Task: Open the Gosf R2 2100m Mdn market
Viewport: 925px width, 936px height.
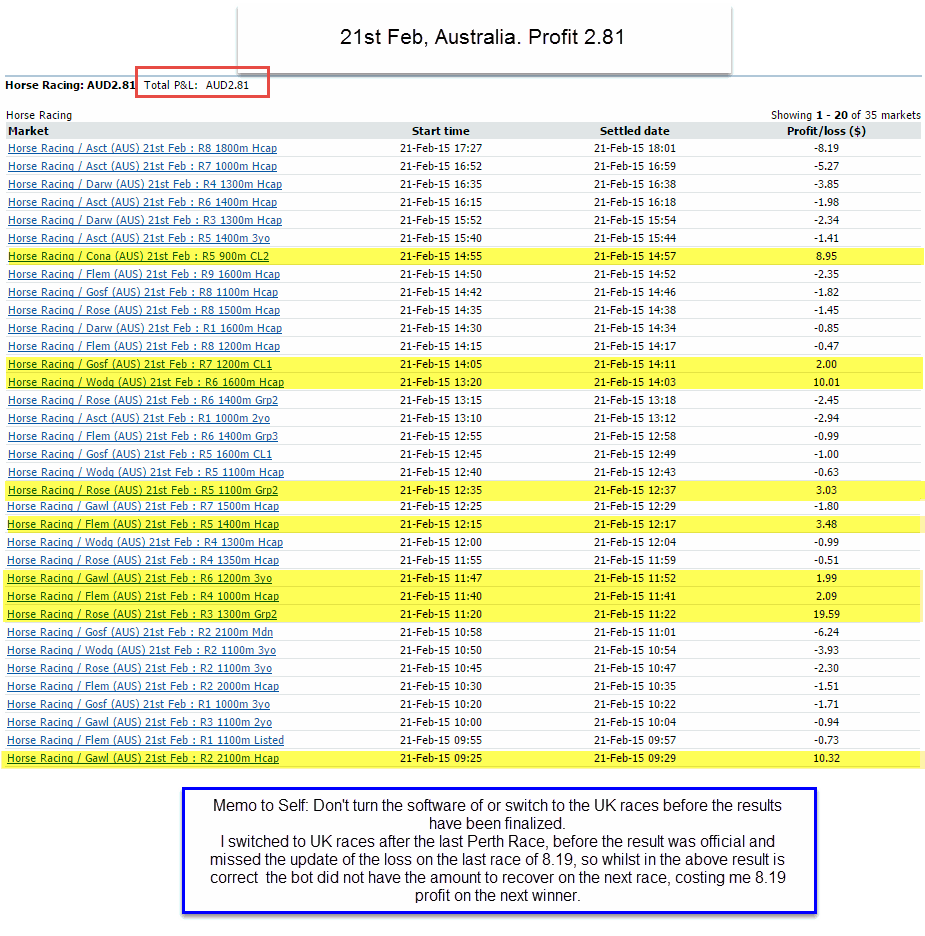Action: (140, 632)
